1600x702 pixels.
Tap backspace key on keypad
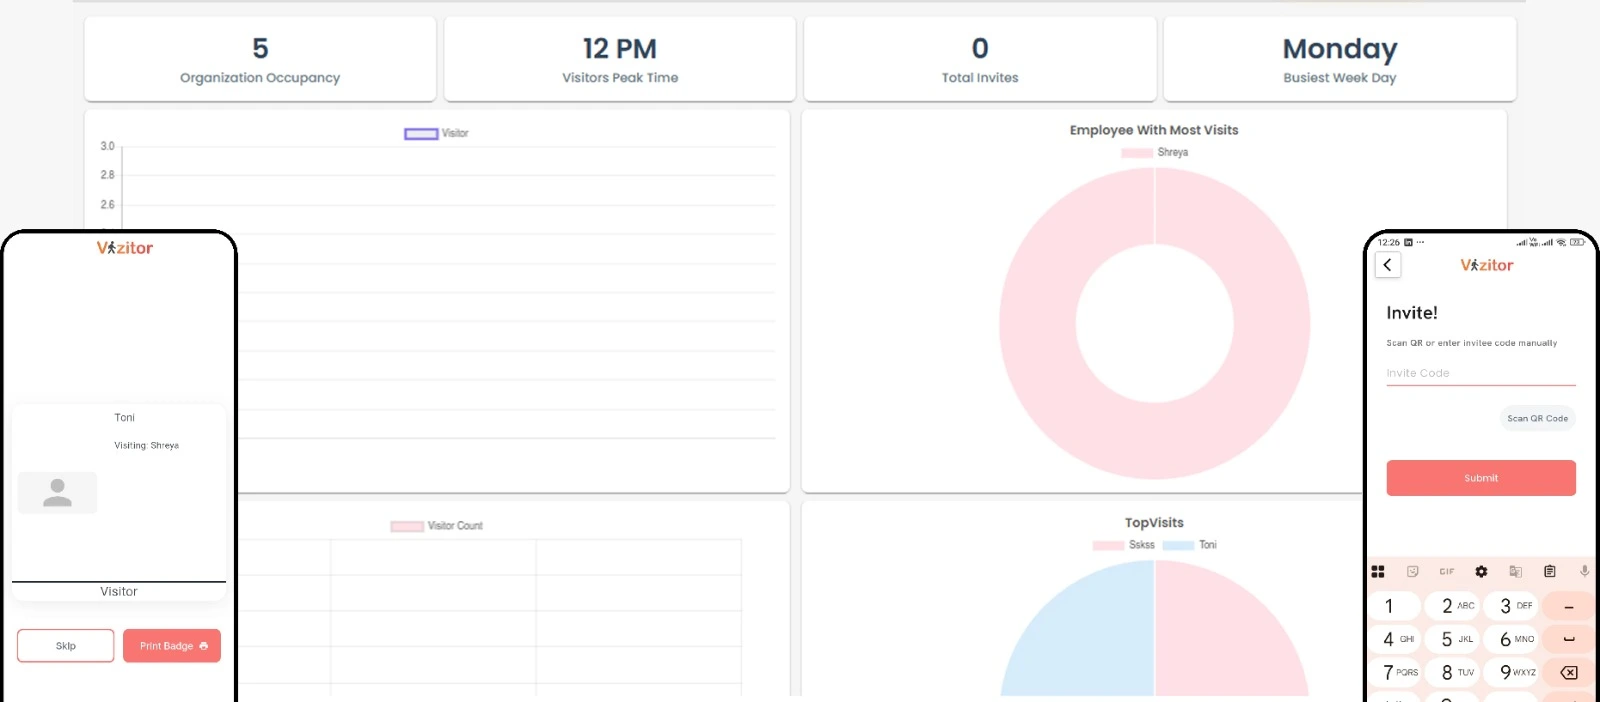(1569, 672)
